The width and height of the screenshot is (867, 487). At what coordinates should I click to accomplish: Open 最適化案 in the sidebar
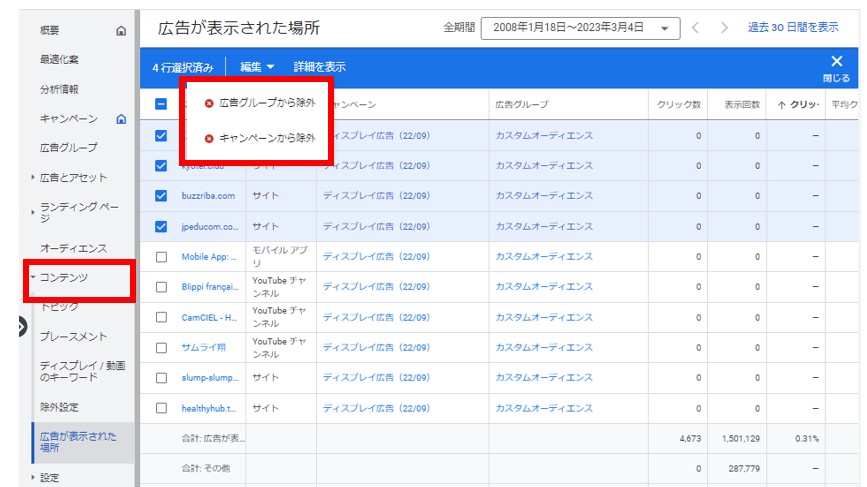(x=59, y=59)
